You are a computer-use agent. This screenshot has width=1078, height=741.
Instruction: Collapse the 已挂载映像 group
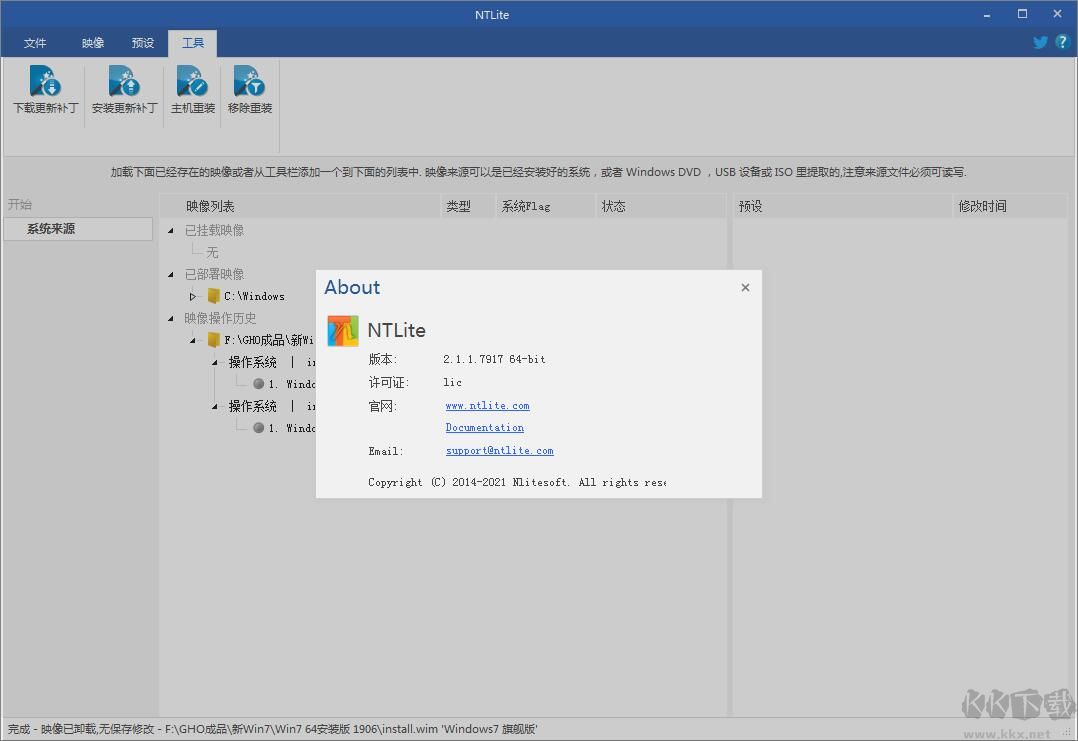[x=170, y=230]
